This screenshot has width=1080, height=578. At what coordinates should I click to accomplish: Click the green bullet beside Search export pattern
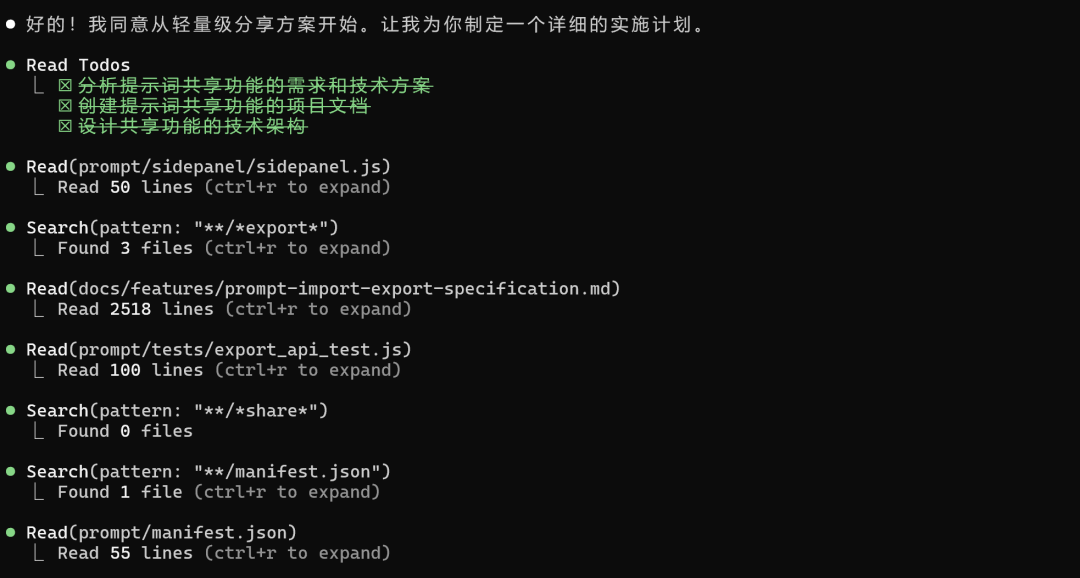10,227
